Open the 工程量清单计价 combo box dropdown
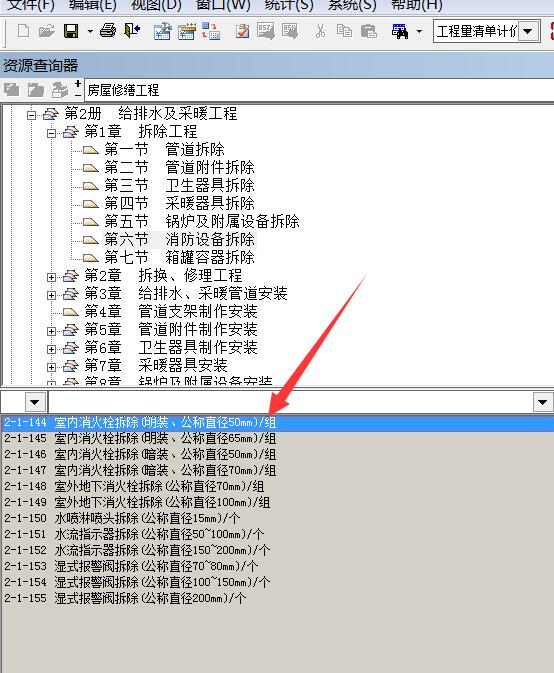This screenshot has height=673, width=554. pos(528,31)
